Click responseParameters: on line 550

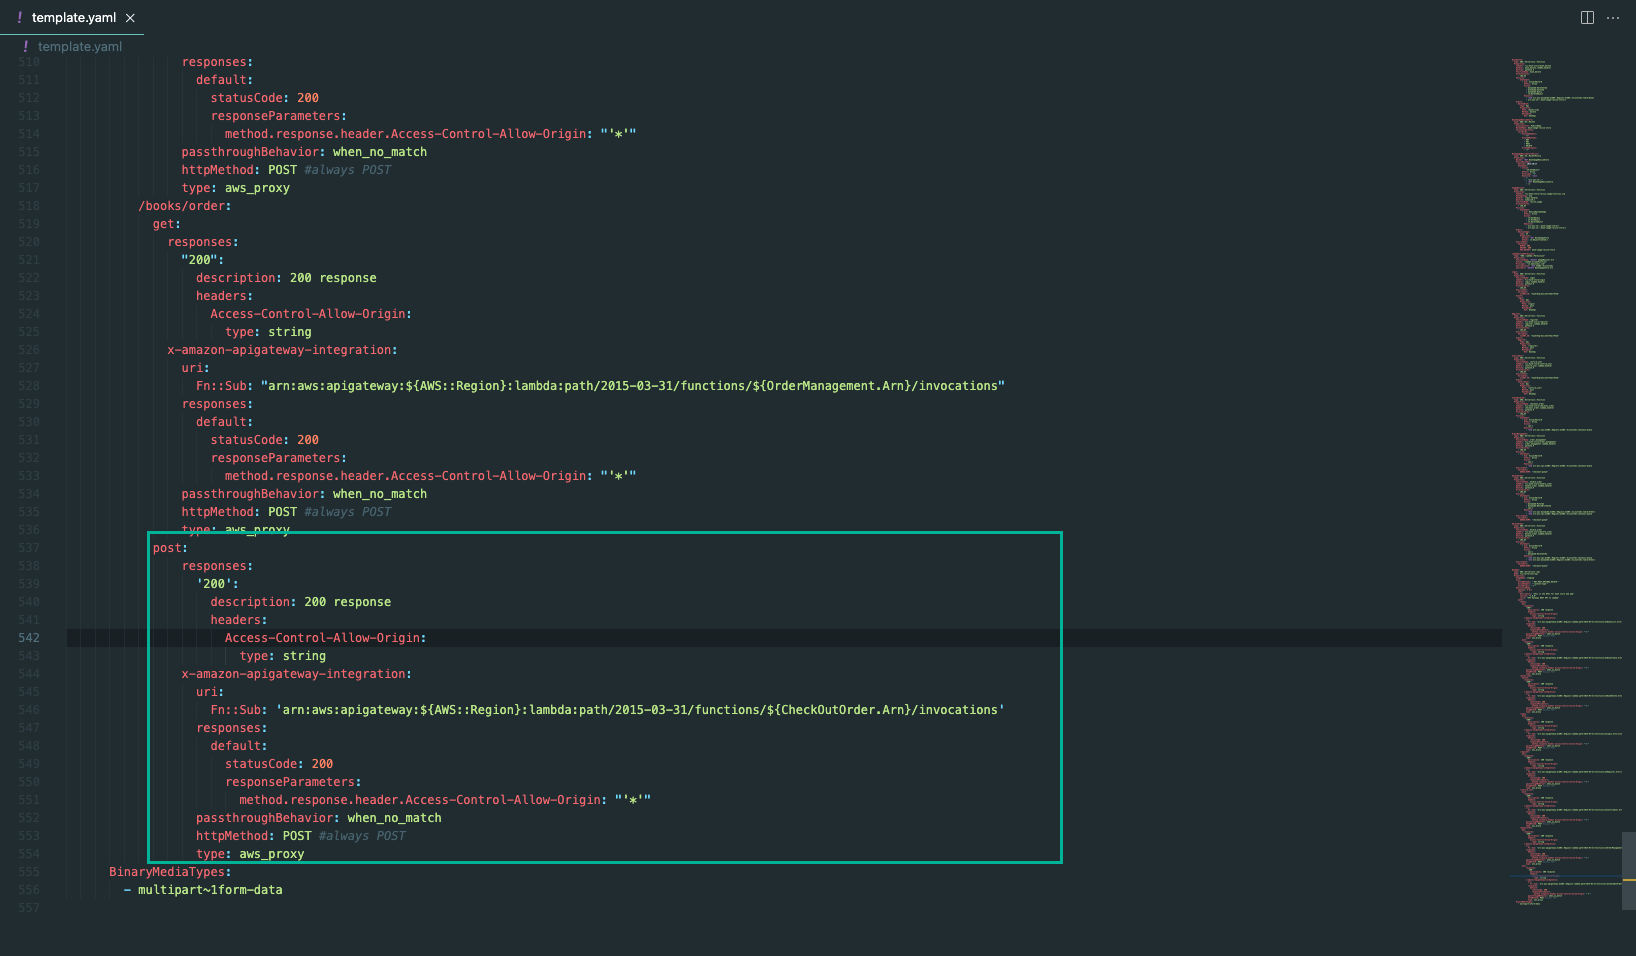click(x=293, y=782)
